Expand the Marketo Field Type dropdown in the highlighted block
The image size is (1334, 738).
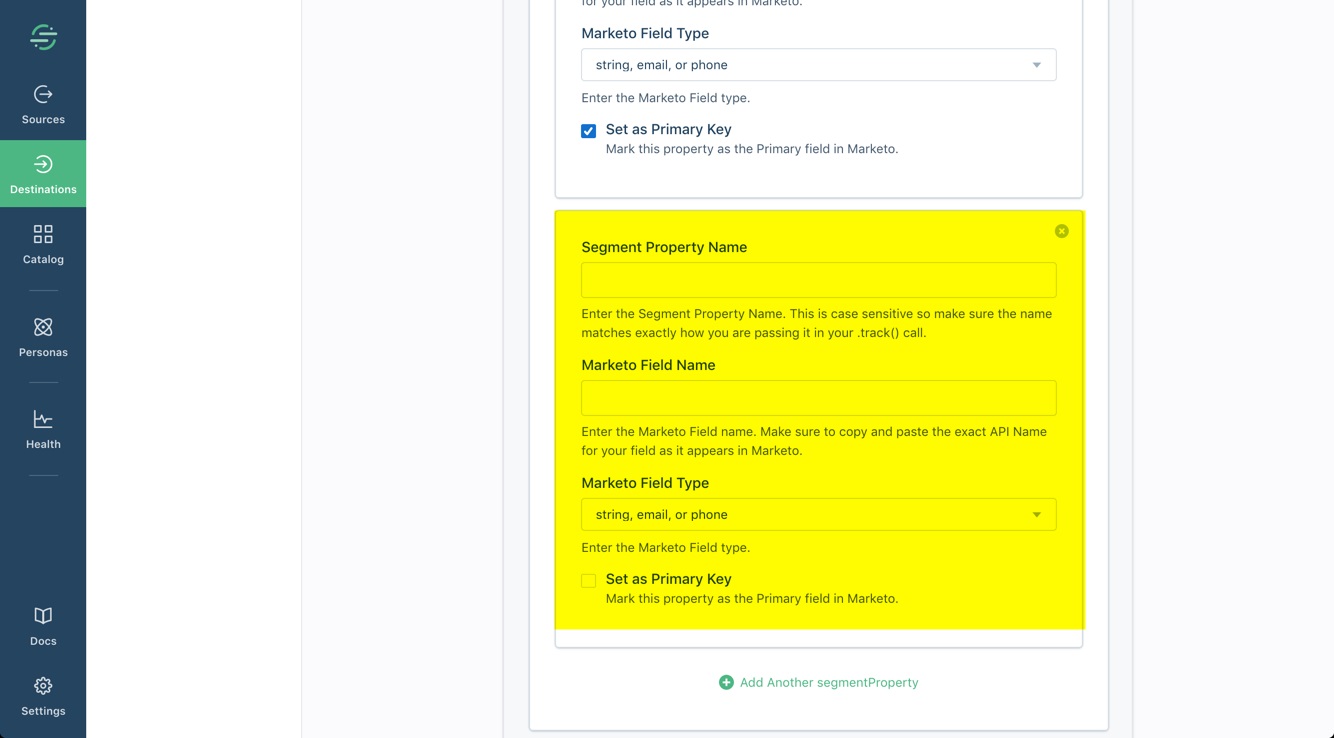818,514
